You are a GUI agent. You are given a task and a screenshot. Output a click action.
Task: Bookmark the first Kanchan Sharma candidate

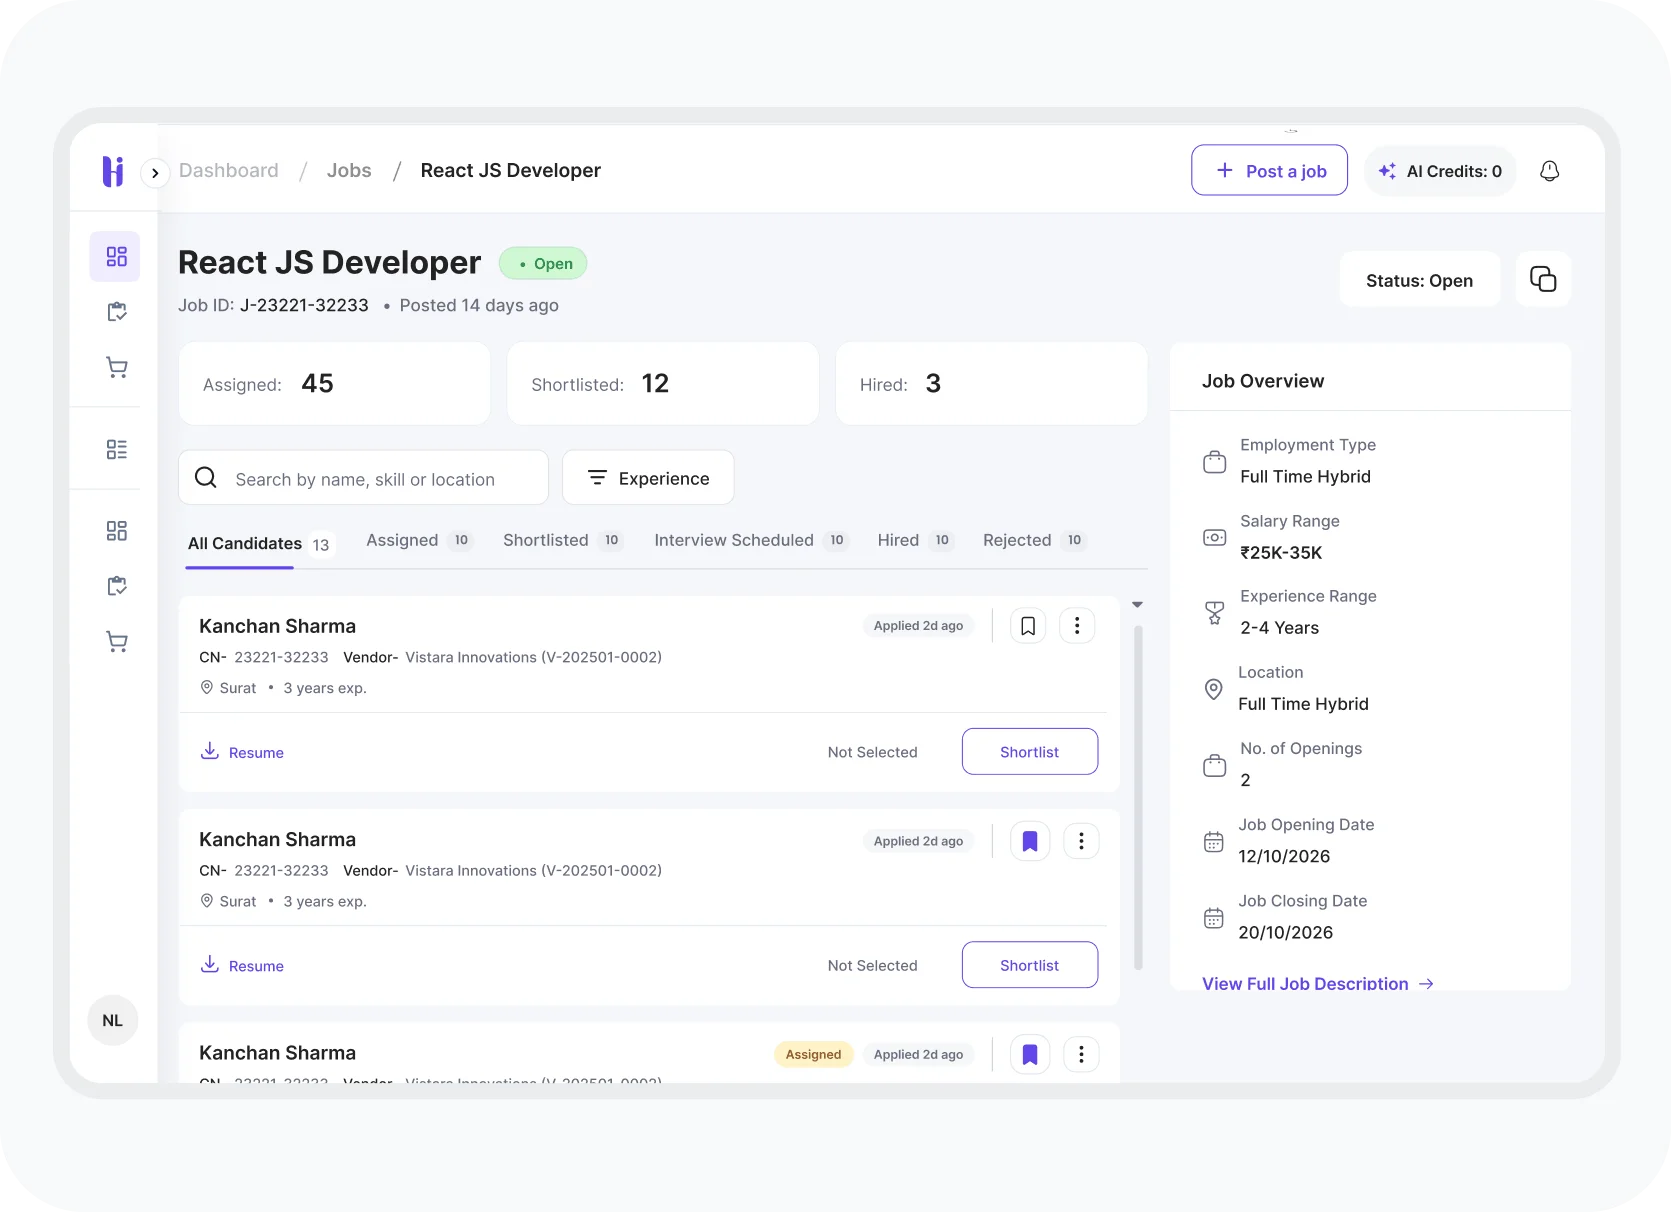coord(1028,626)
